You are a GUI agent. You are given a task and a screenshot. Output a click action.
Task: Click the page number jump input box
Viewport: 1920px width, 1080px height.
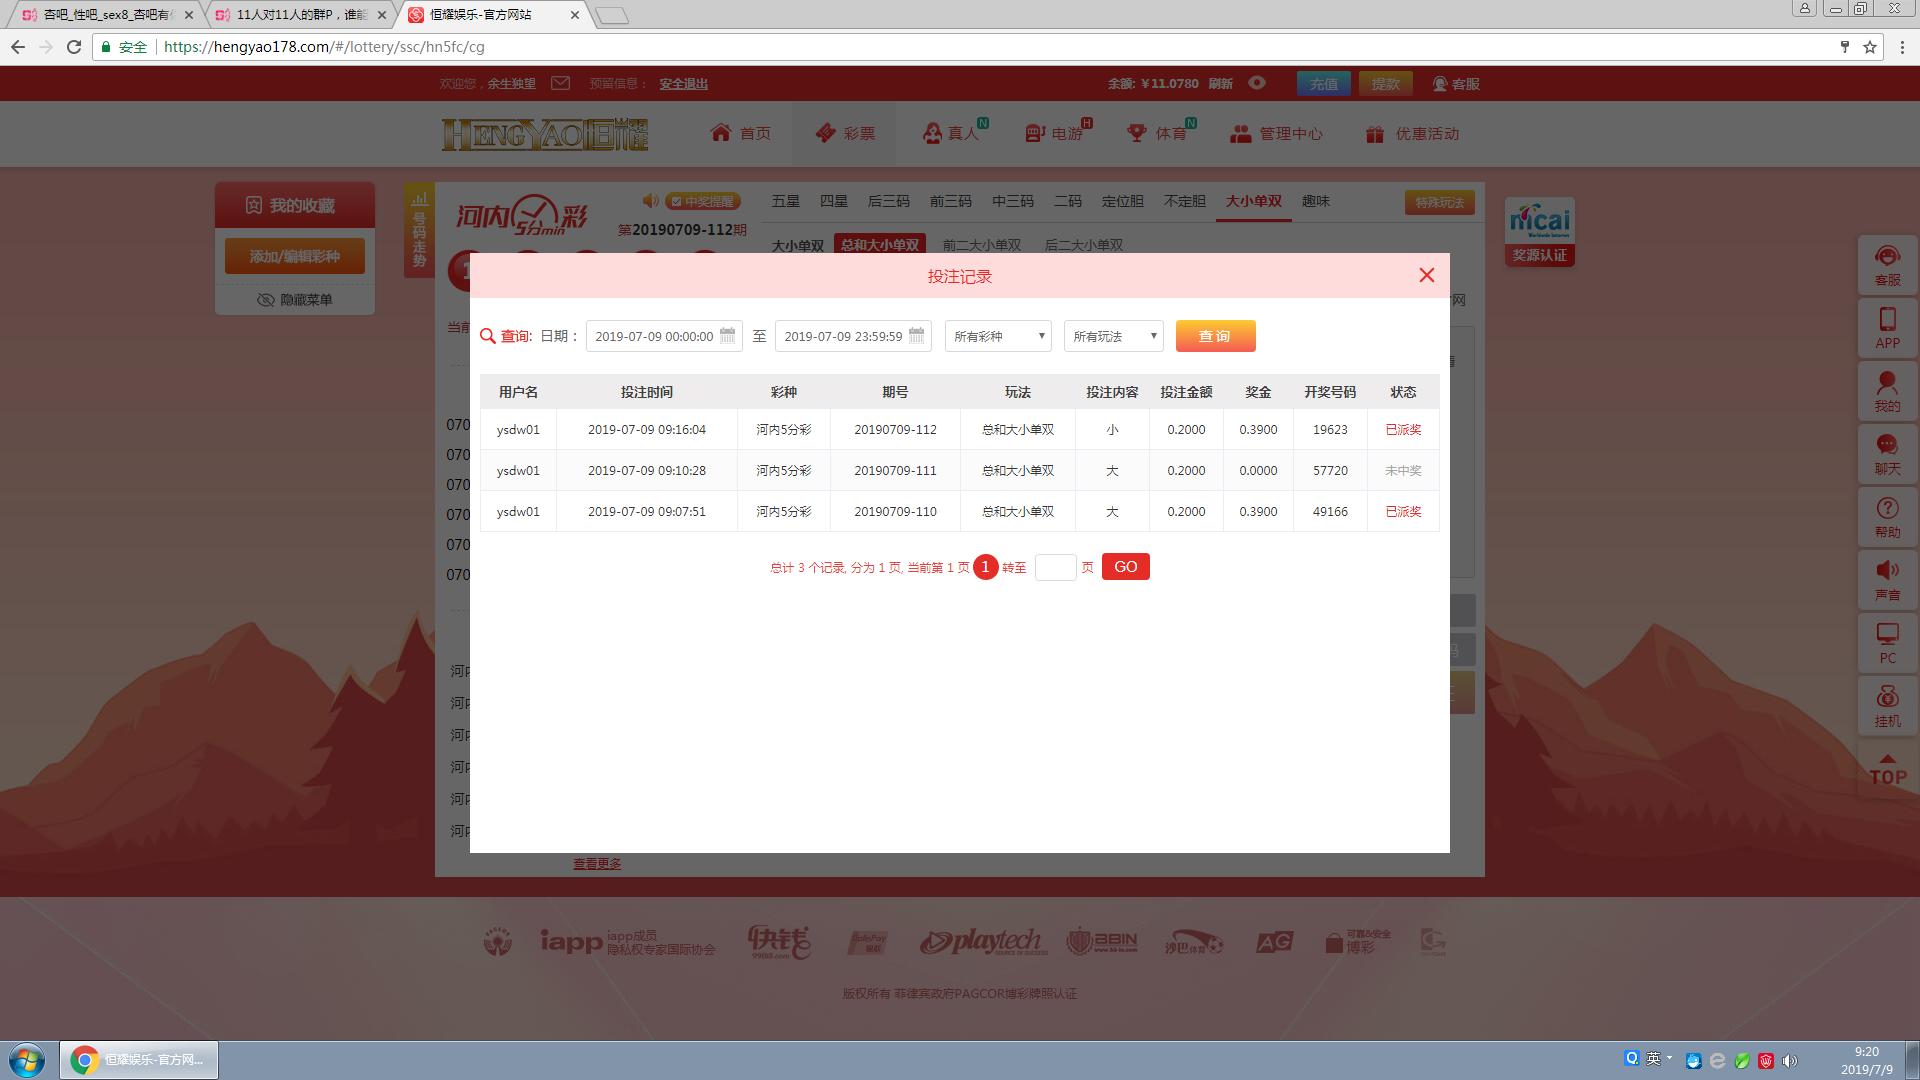(x=1055, y=567)
